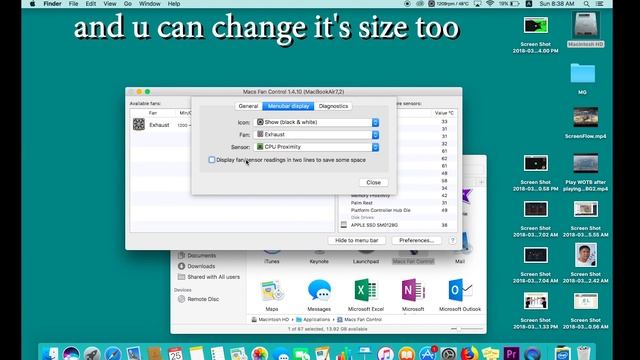Open the Sensor dropdown set to CPU Proximity
Image resolution: width=640 pixels, height=360 pixels.
point(316,147)
